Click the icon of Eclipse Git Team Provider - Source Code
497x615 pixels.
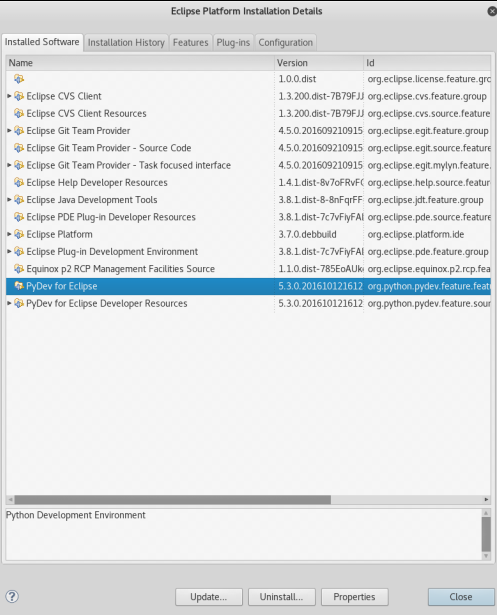(19, 148)
